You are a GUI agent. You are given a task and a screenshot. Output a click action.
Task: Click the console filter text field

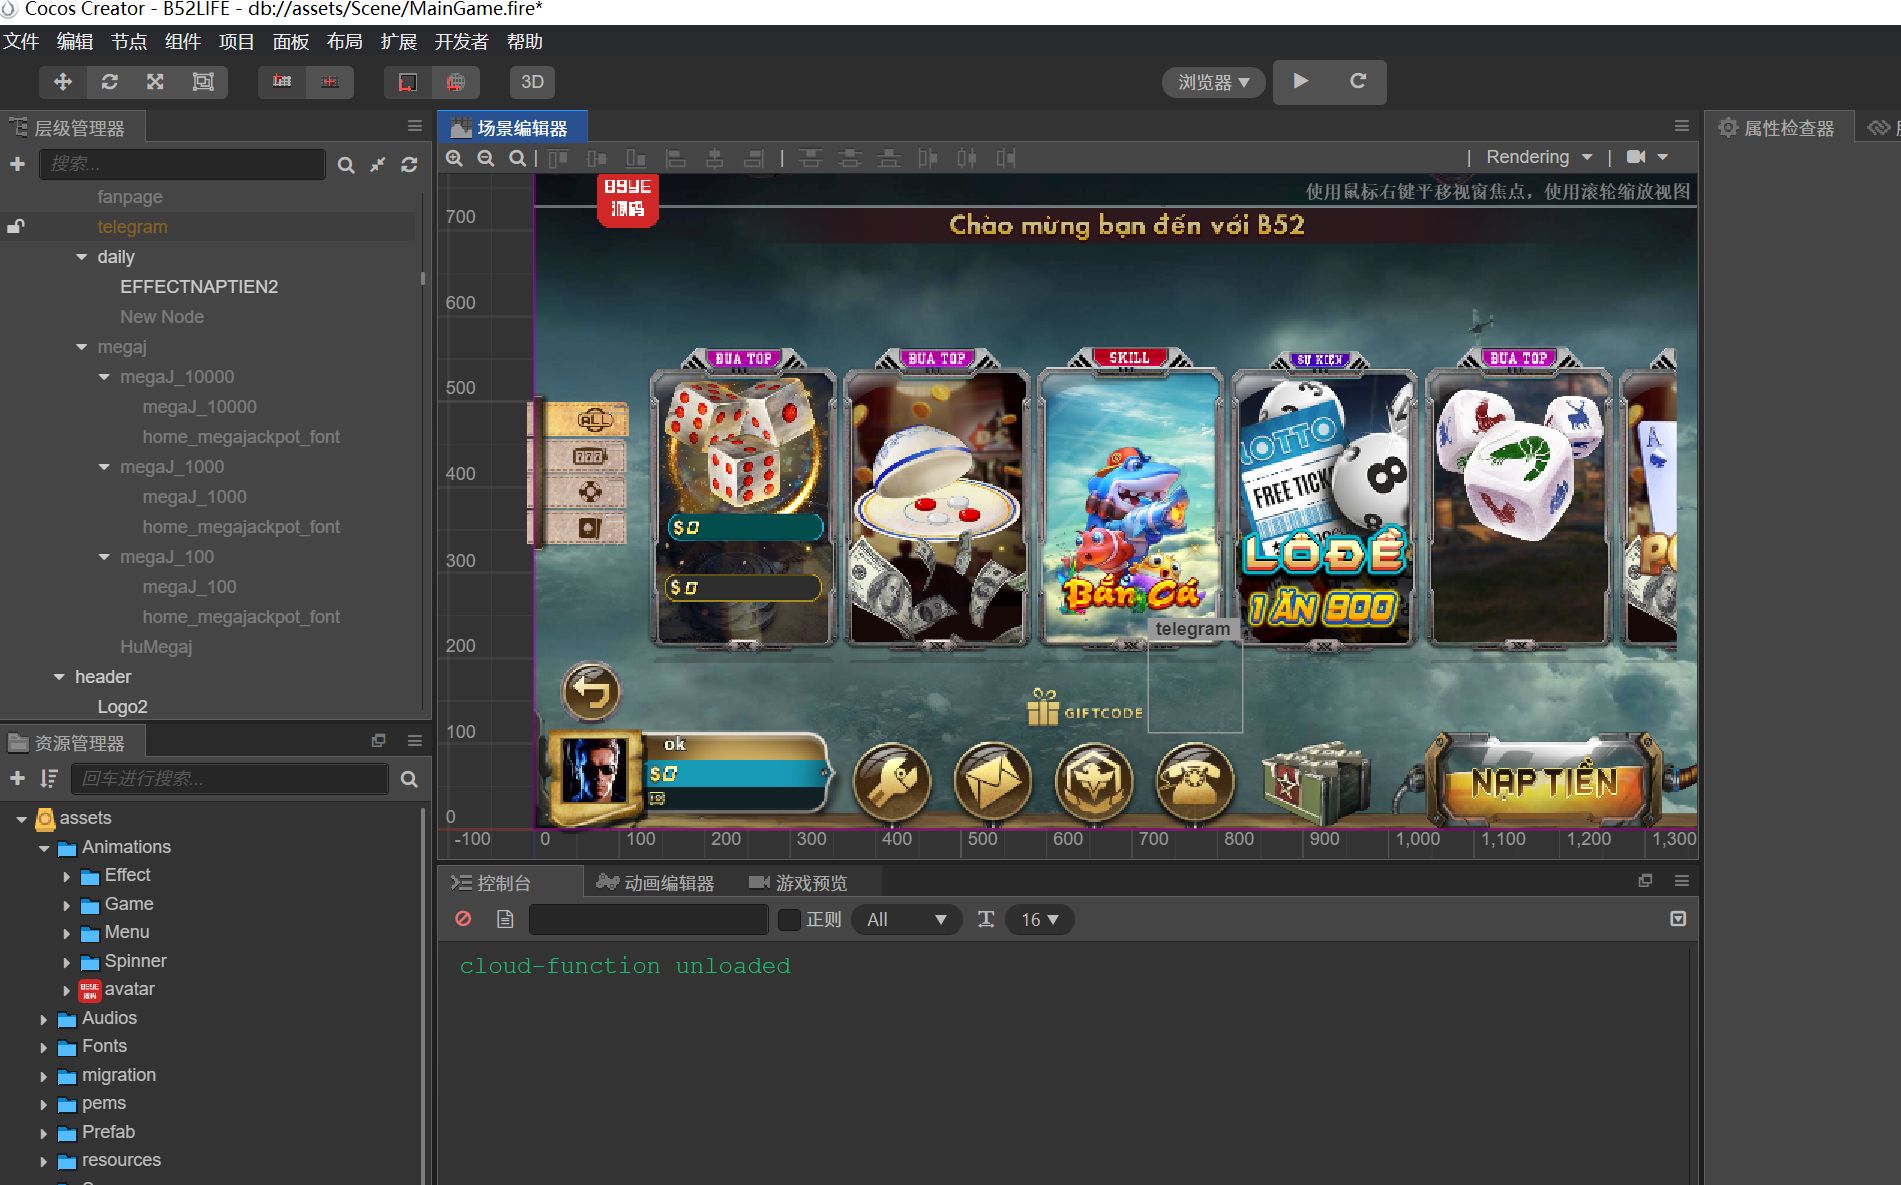(648, 919)
